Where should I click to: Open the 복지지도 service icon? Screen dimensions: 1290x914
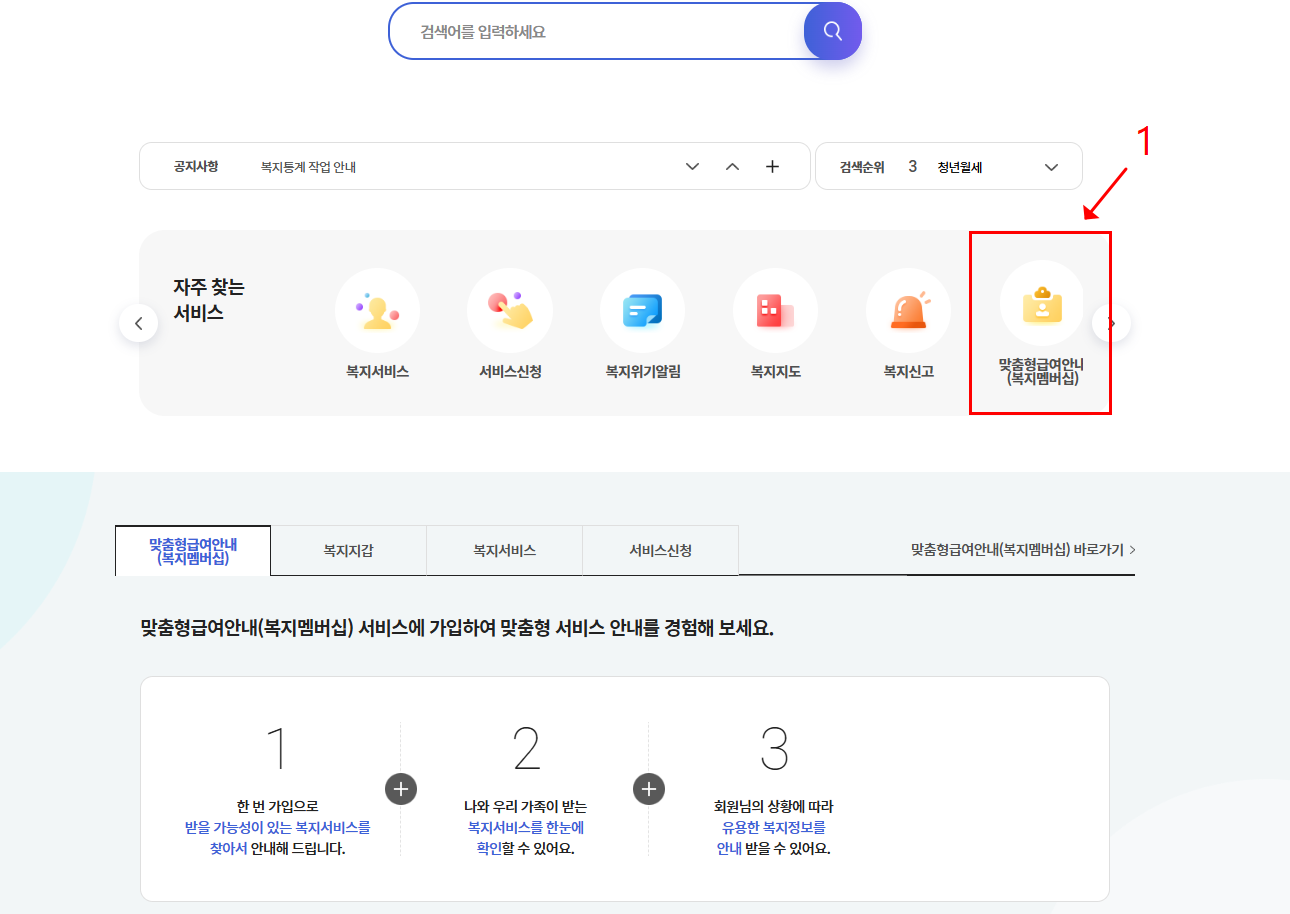pyautogui.click(x=776, y=325)
